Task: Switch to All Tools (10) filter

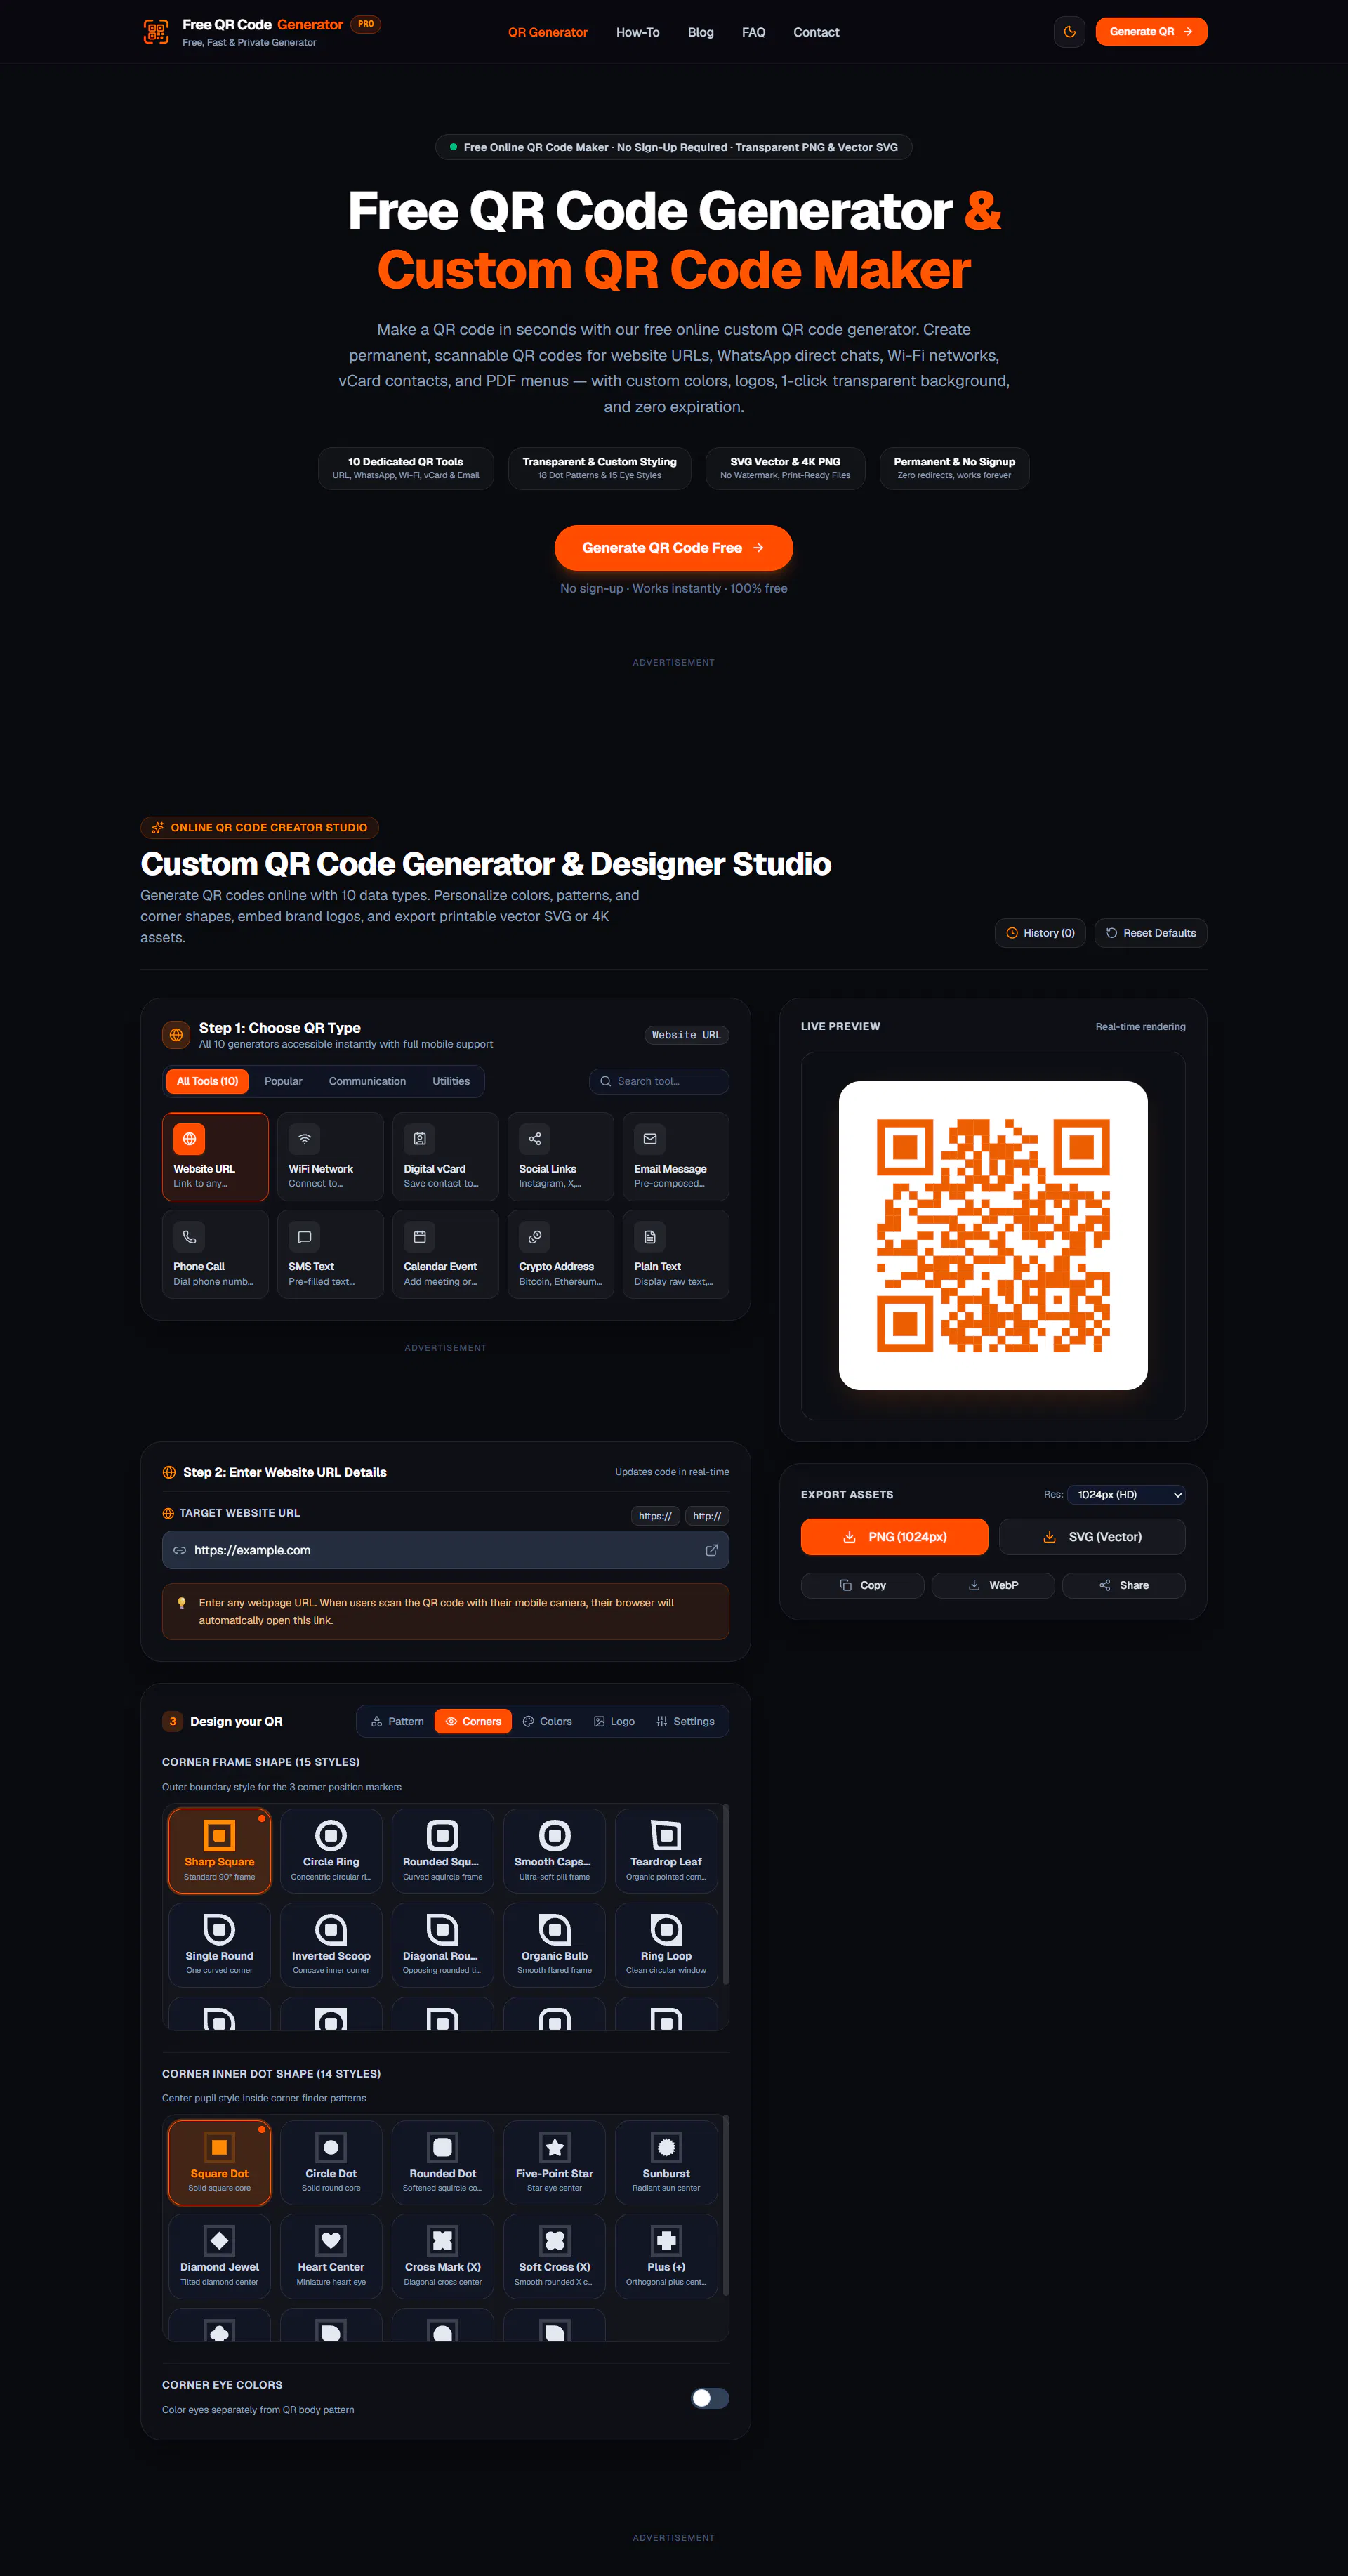Action: click(207, 1081)
